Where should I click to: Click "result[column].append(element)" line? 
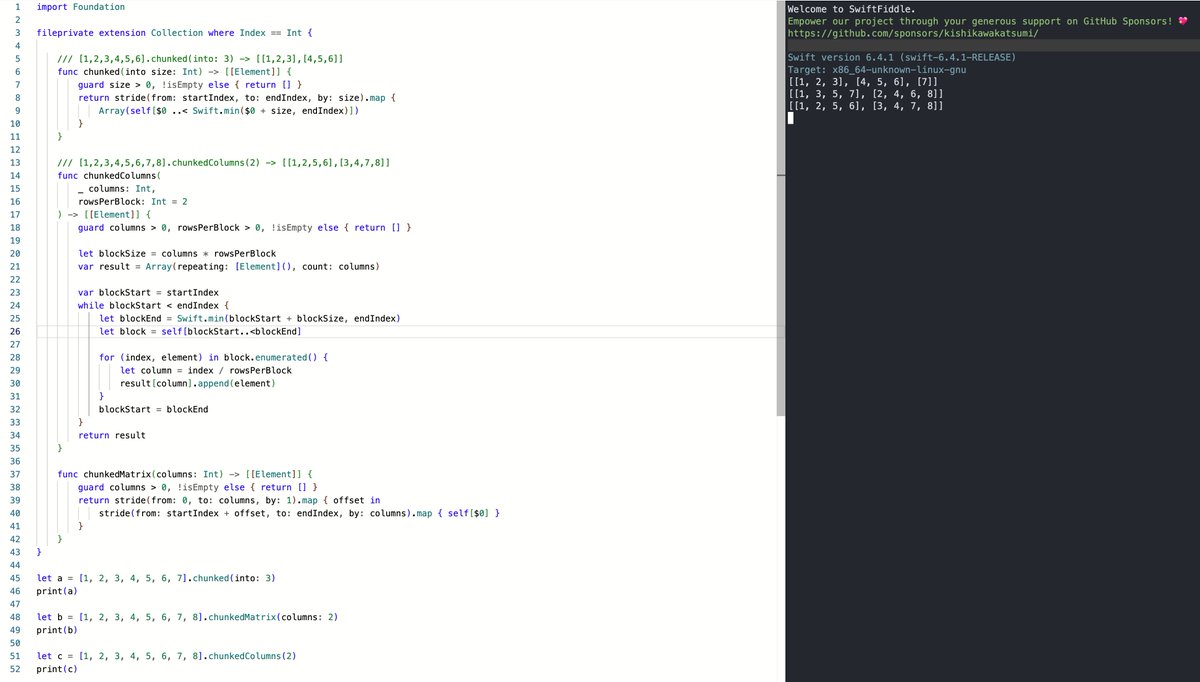(x=197, y=384)
